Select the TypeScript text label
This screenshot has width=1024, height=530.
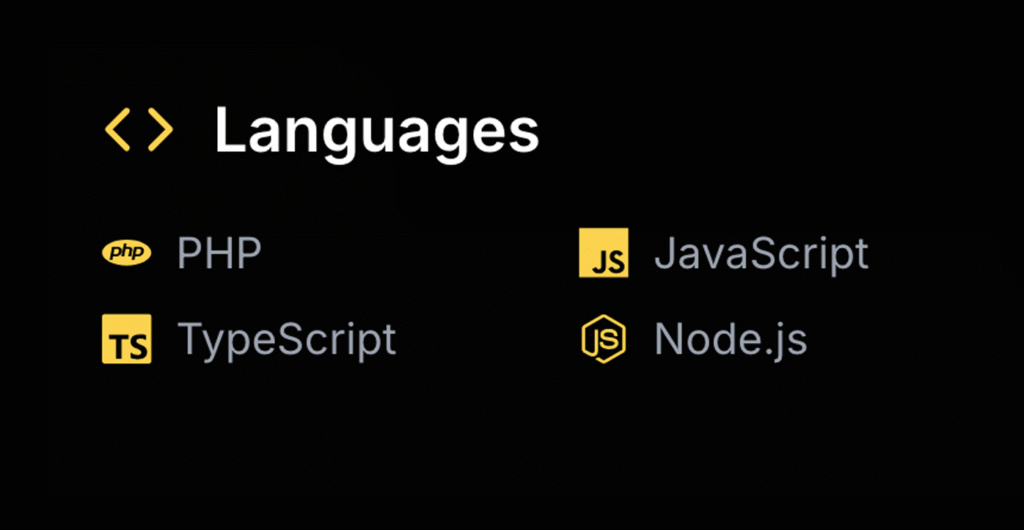pyautogui.click(x=287, y=340)
